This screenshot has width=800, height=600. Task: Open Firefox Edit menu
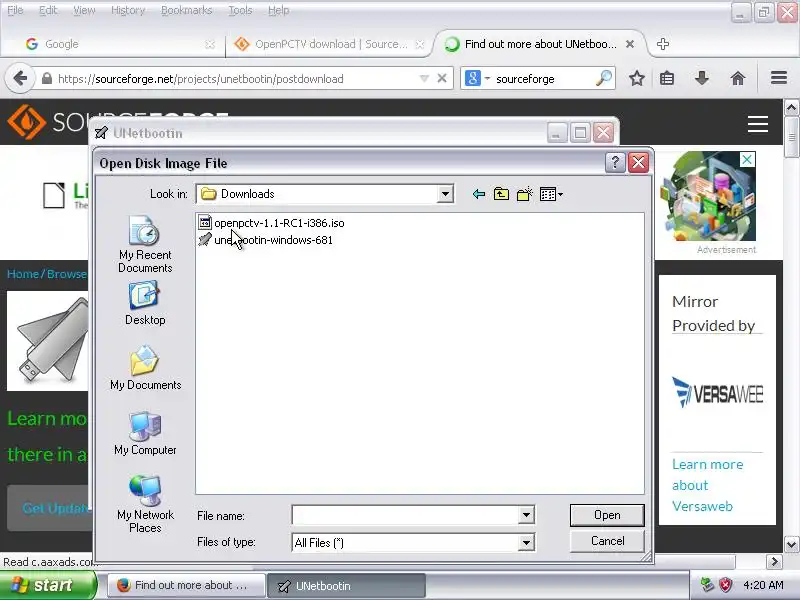pos(48,10)
